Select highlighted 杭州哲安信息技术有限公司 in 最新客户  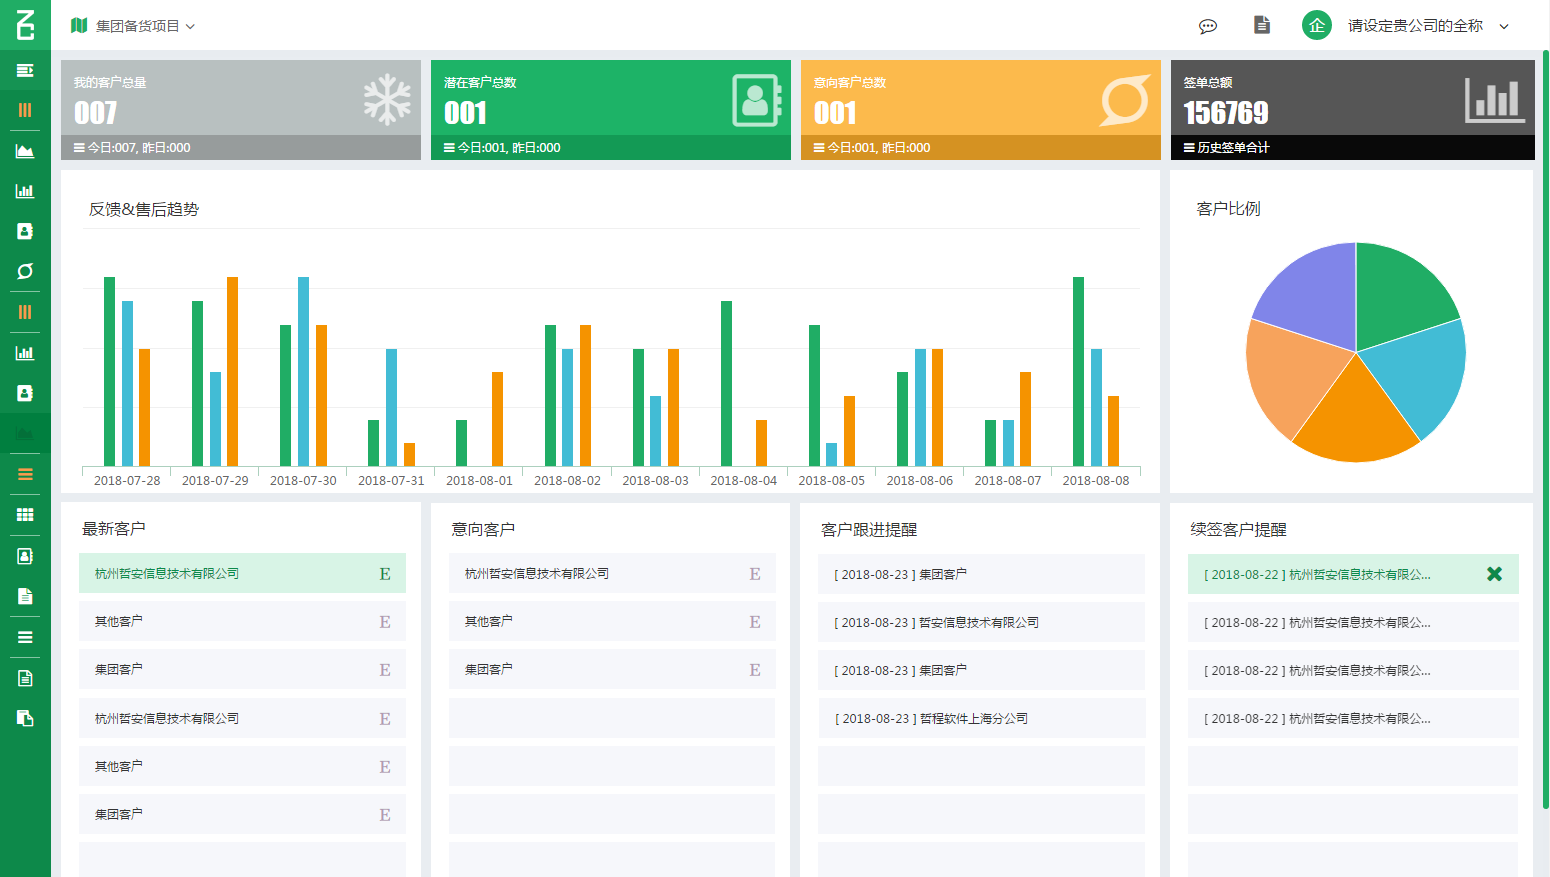[242, 574]
